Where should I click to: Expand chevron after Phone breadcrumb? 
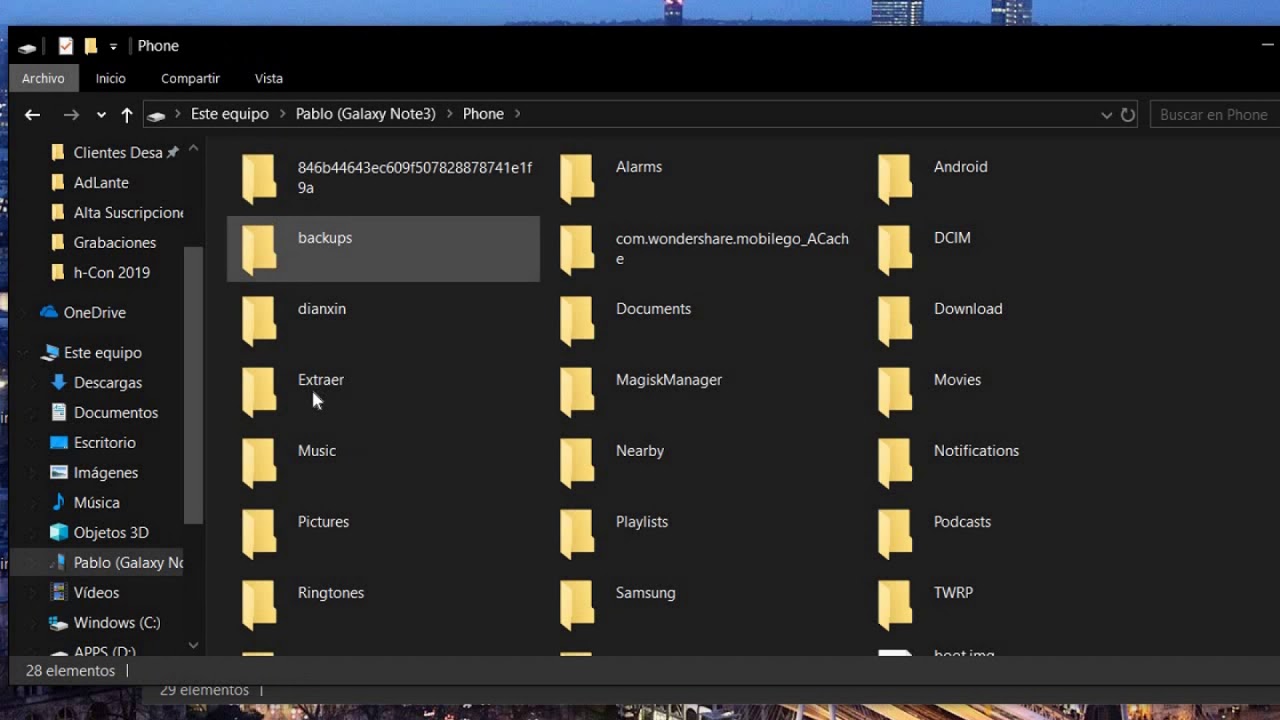[517, 114]
